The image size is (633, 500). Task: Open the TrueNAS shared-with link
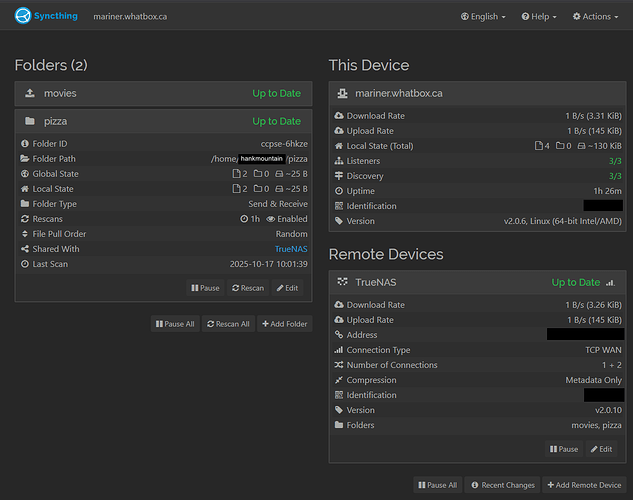tap(291, 249)
